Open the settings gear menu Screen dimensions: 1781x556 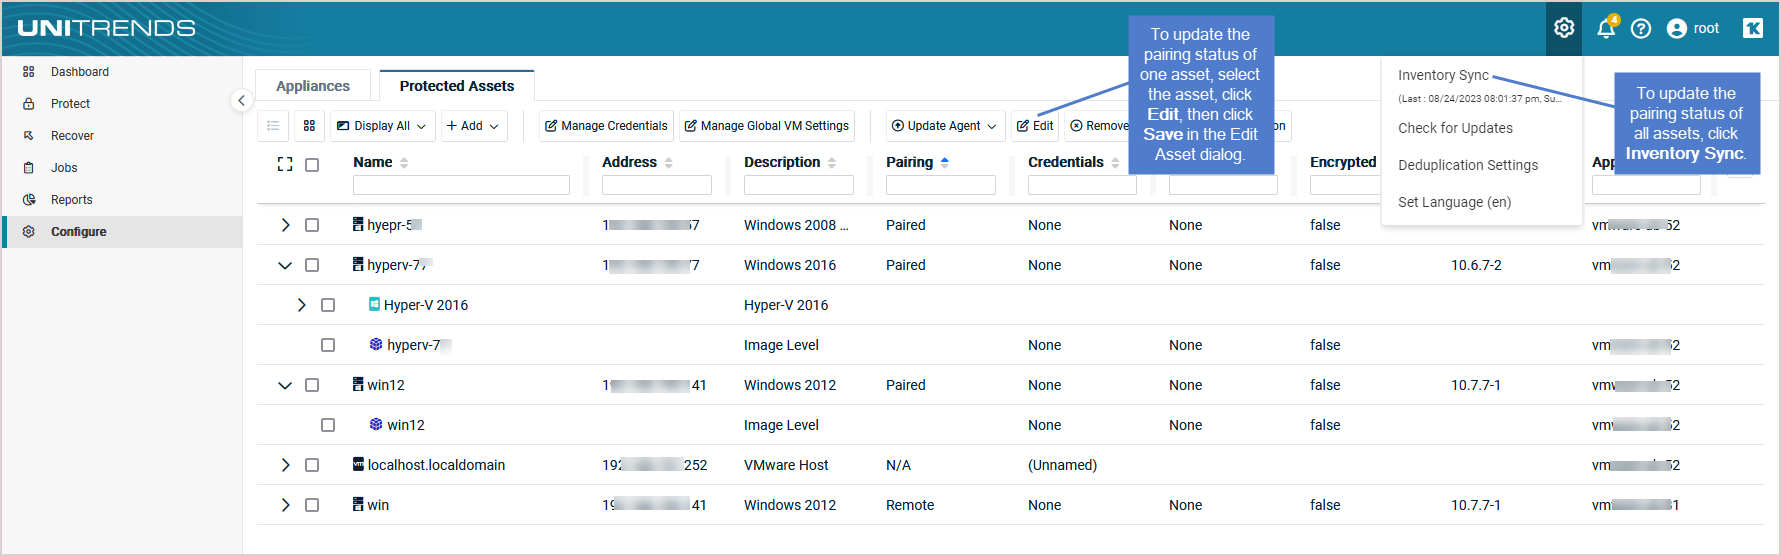click(1564, 28)
